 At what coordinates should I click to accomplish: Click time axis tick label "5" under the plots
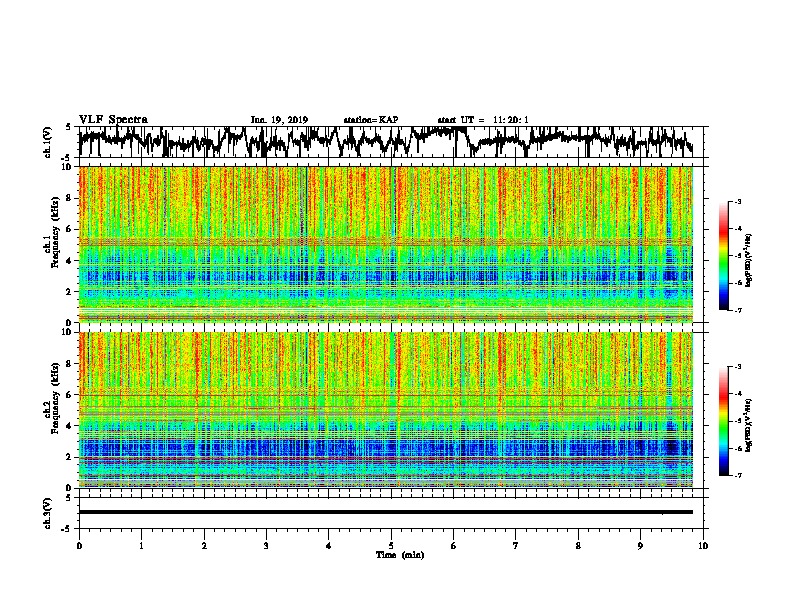coord(391,546)
